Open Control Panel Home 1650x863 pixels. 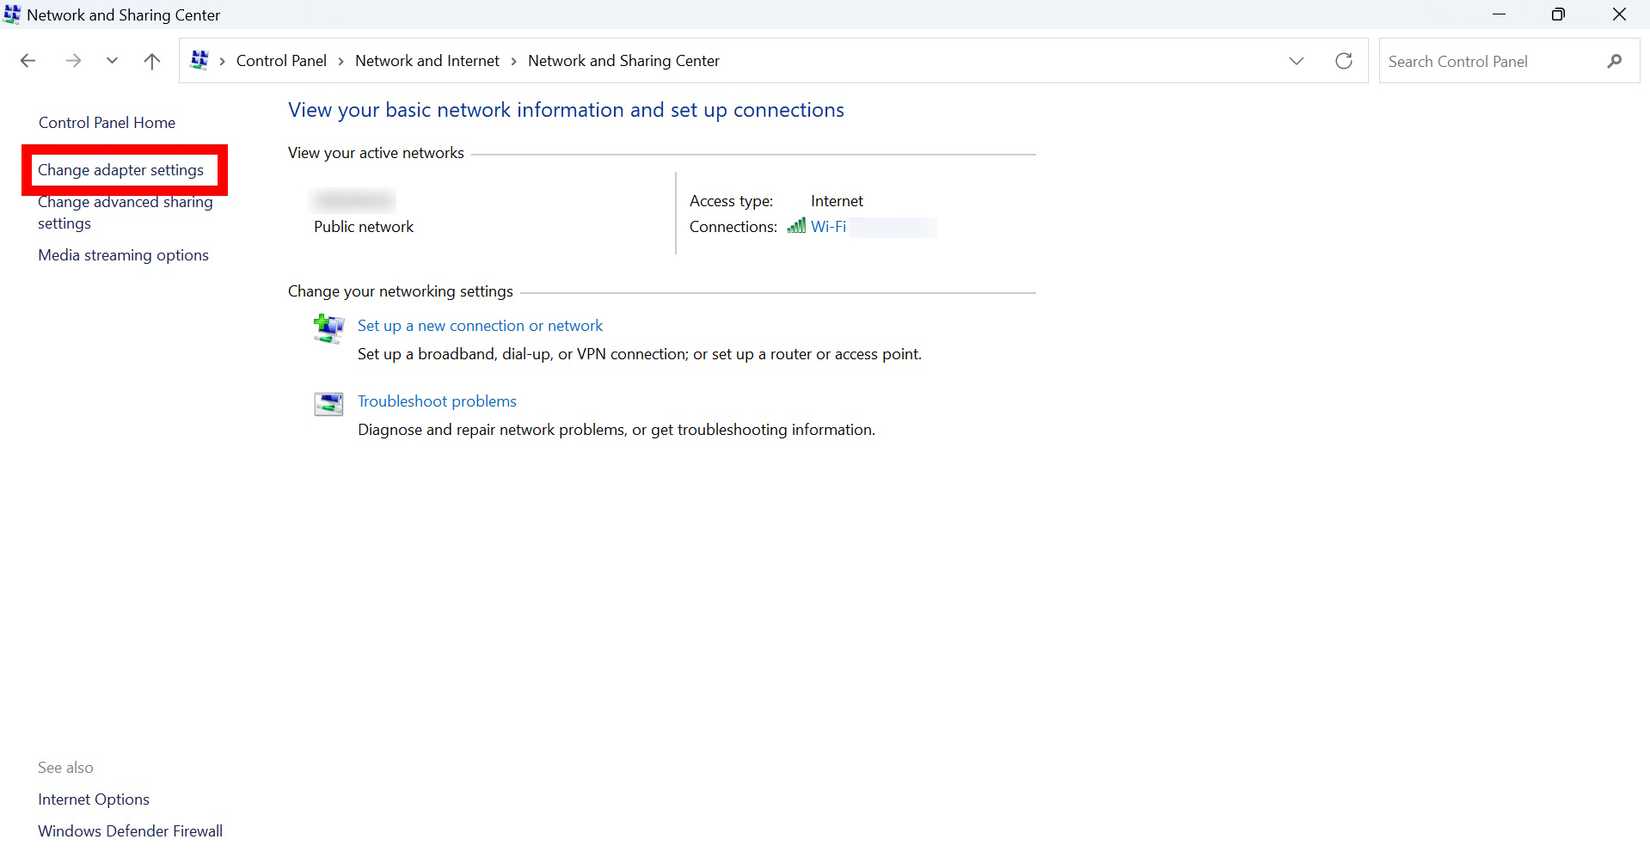pyautogui.click(x=107, y=122)
